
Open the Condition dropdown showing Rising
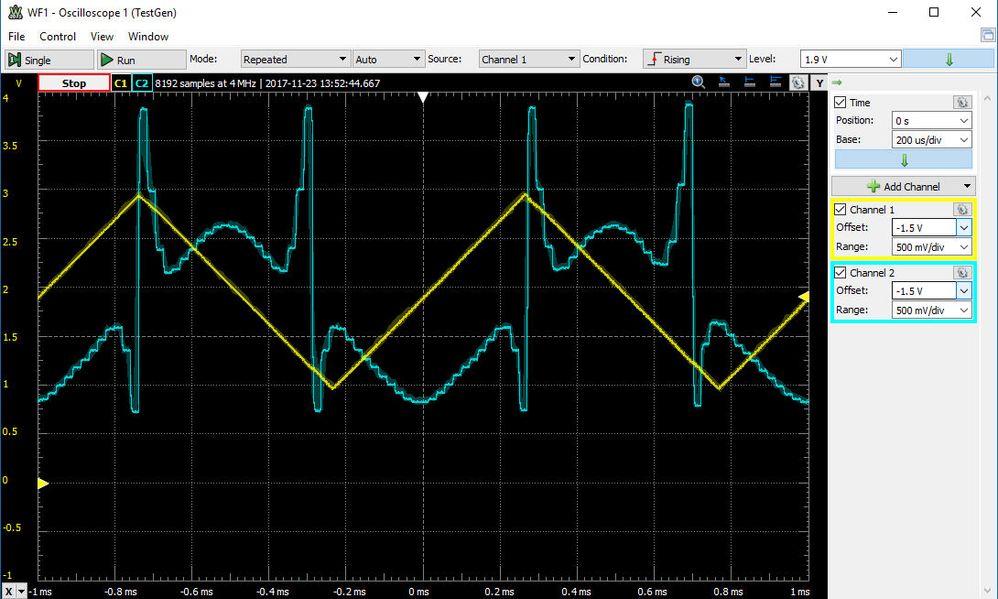click(694, 59)
